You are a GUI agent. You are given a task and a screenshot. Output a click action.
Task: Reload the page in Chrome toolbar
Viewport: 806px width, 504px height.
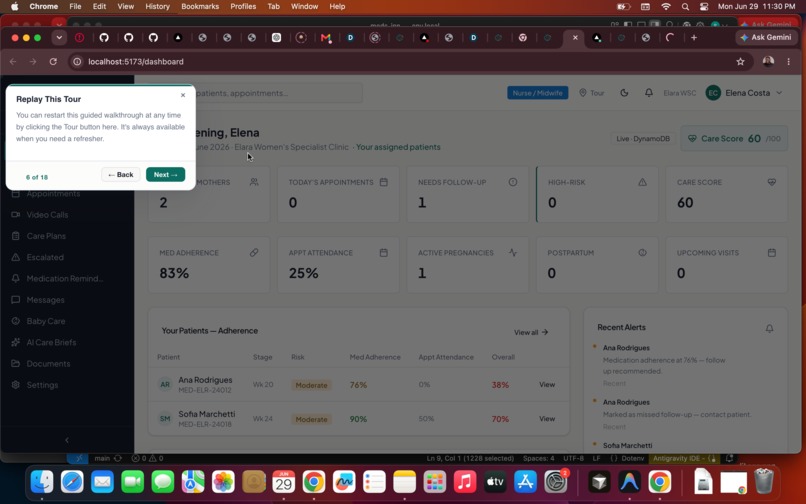53,62
